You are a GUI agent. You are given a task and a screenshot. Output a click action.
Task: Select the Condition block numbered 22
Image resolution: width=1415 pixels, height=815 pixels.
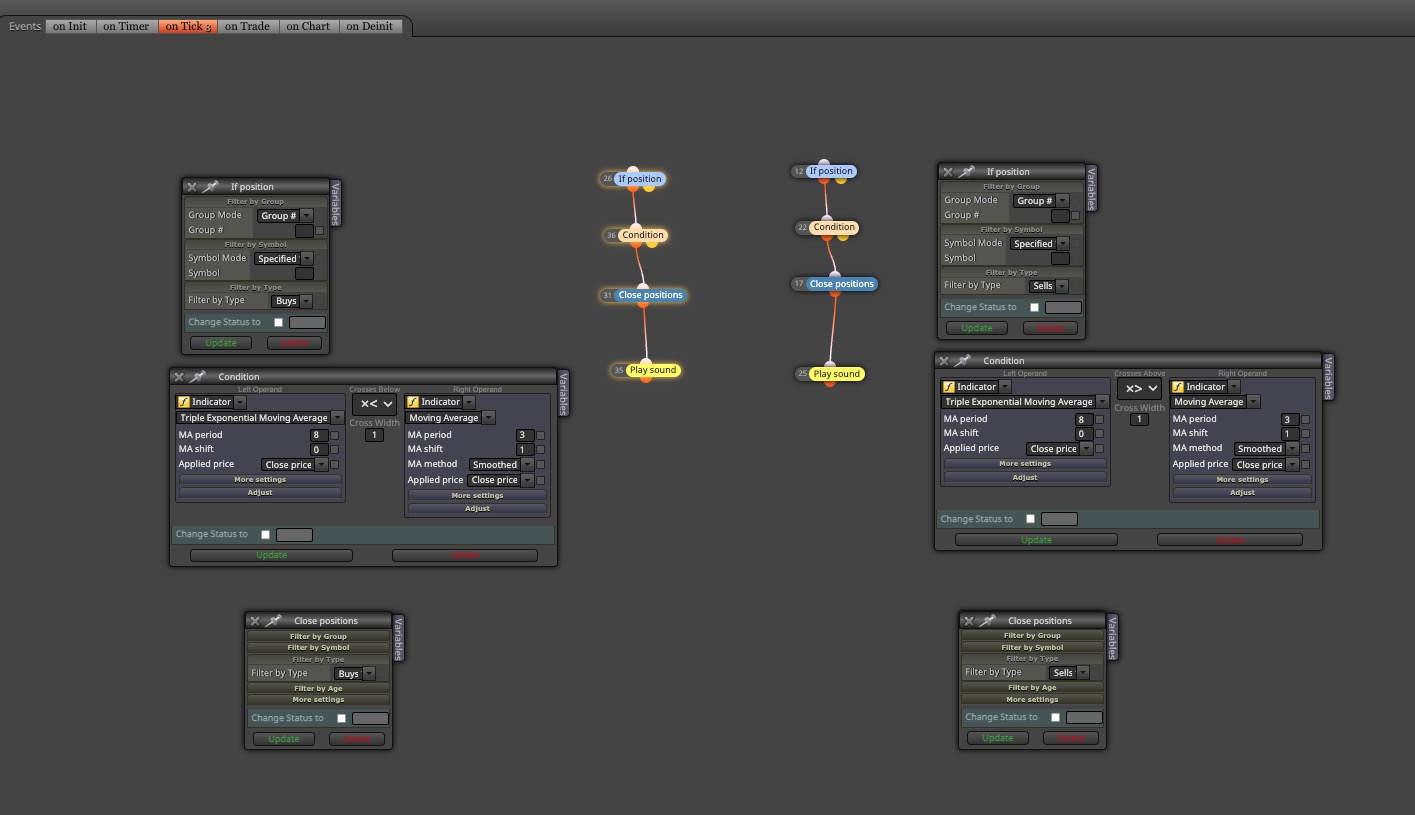(834, 227)
